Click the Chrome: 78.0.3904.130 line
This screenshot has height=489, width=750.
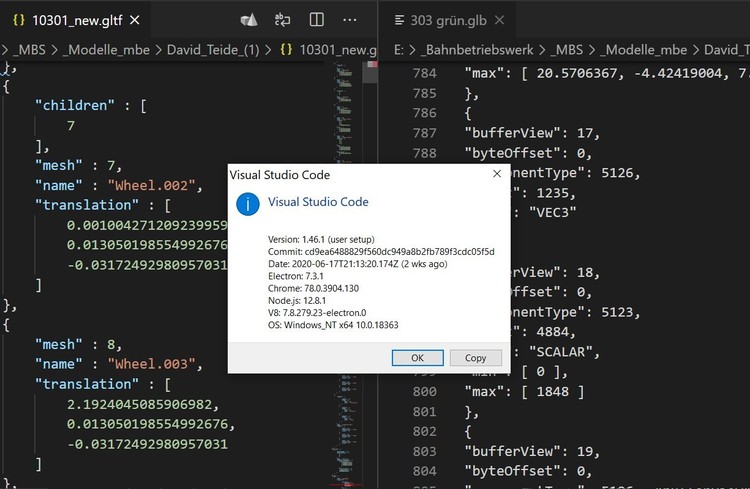(x=313, y=288)
